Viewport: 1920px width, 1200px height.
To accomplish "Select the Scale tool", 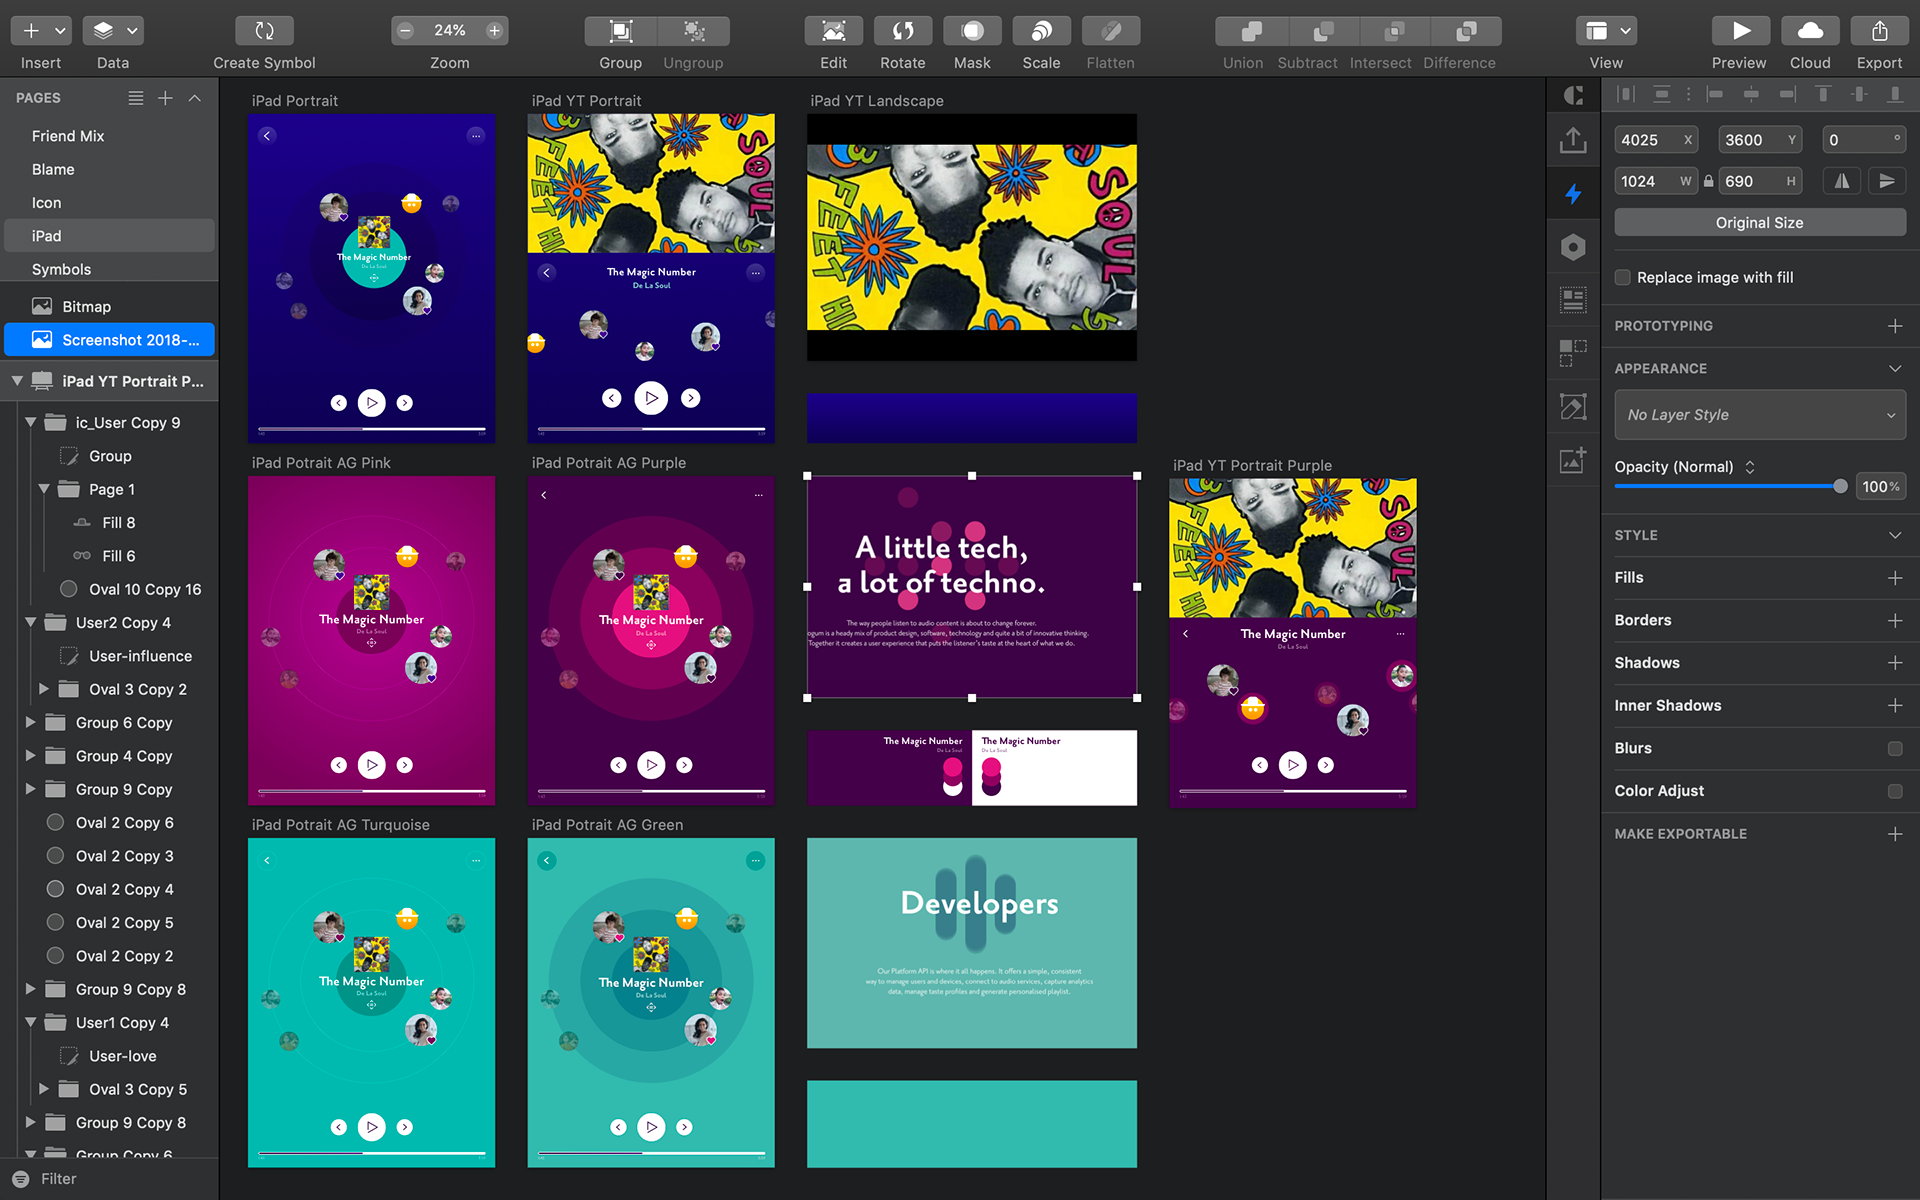I will pos(1041,31).
